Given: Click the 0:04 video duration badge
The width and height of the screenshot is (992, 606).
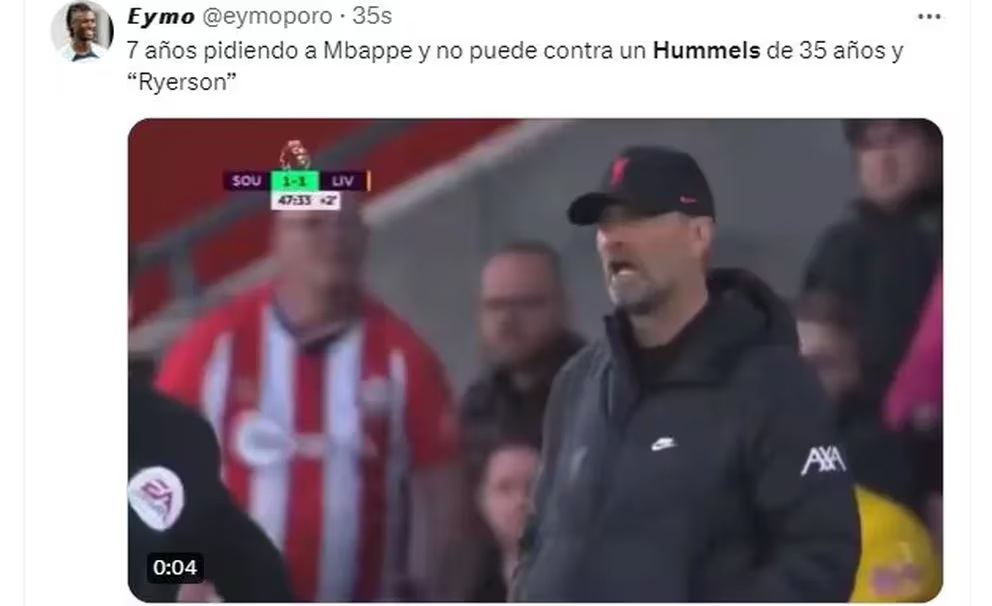Looking at the screenshot, I should [175, 567].
